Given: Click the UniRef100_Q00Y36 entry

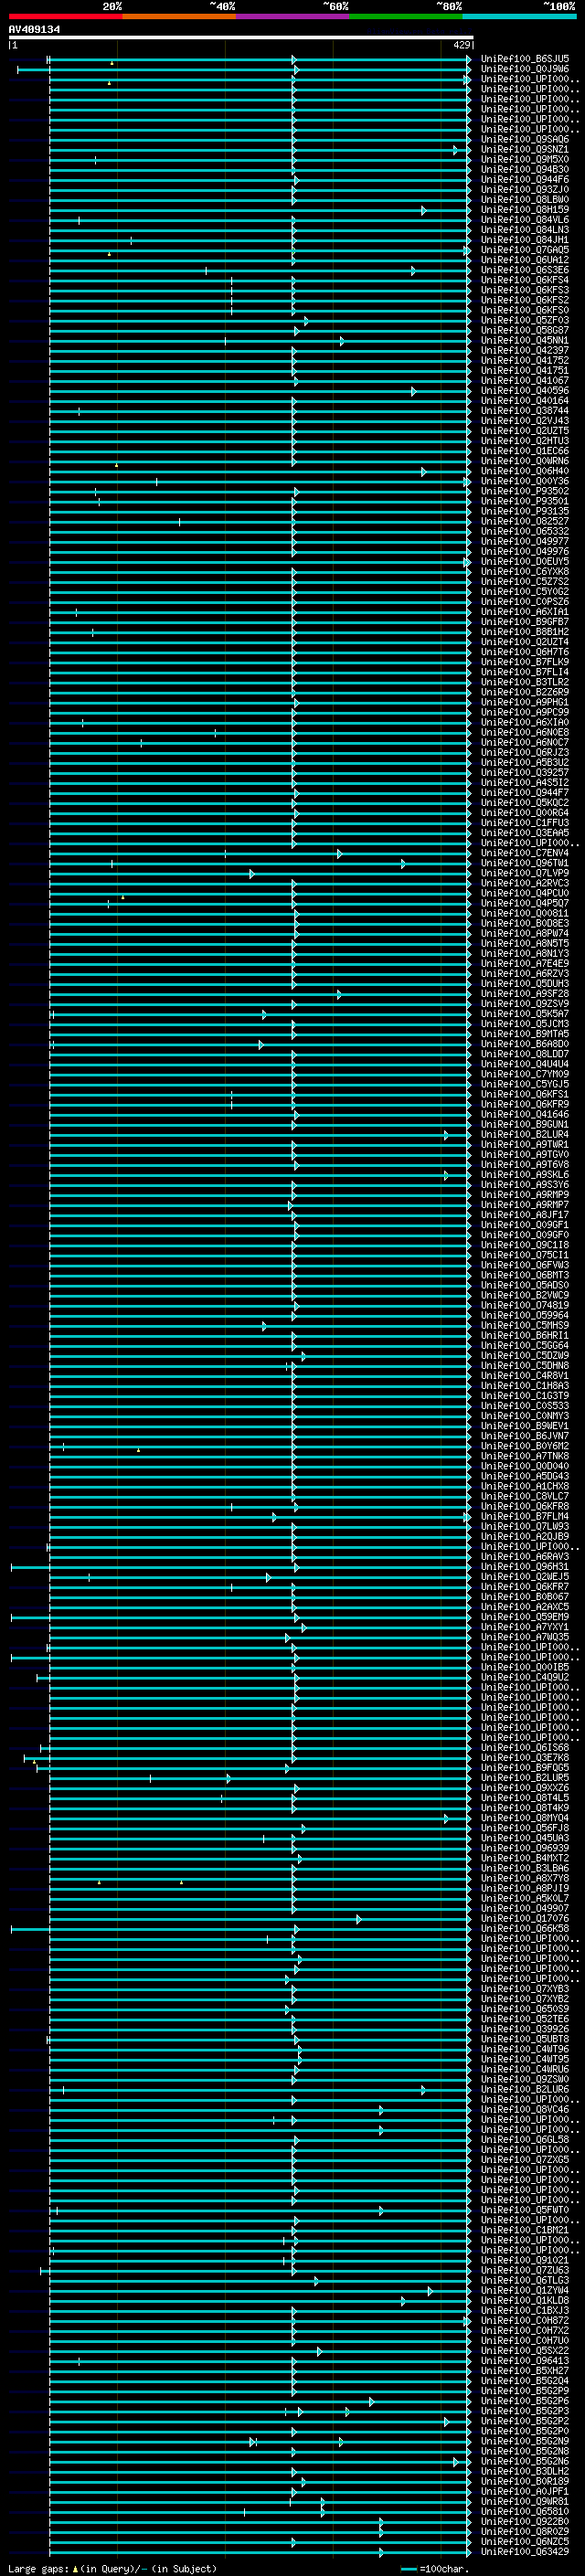Looking at the screenshot, I should pos(525,481).
